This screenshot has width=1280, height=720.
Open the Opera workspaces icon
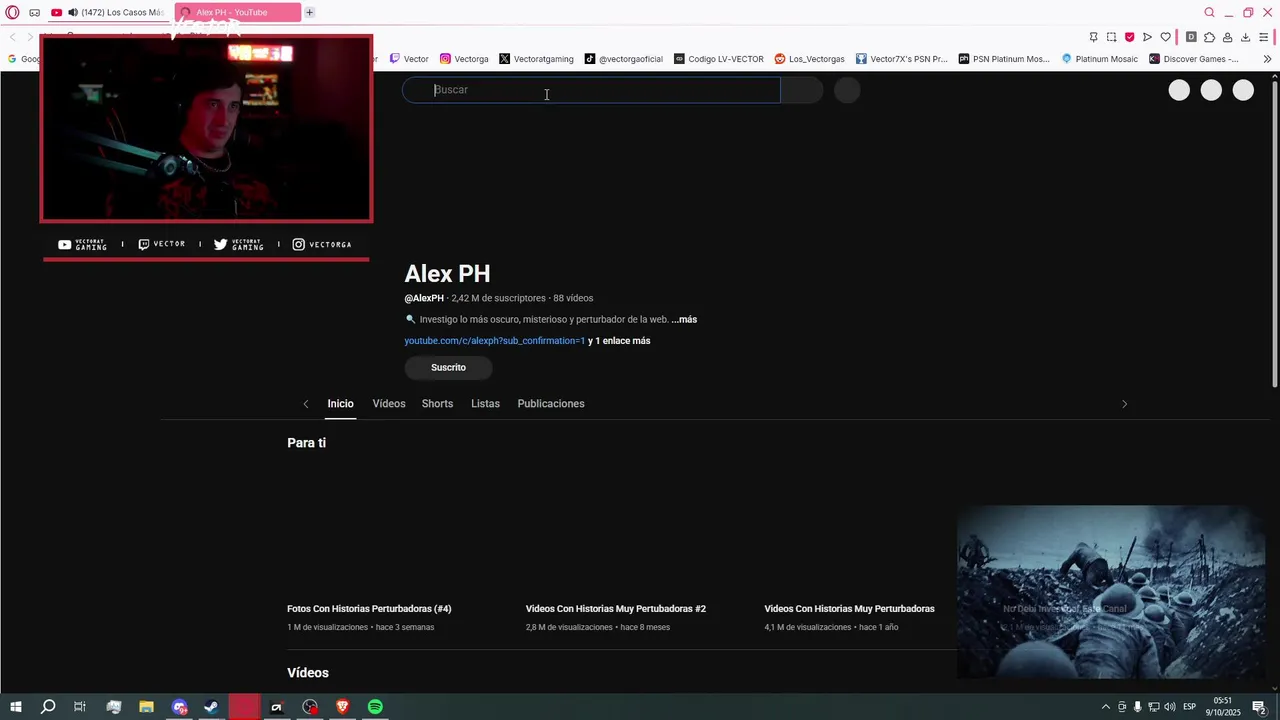[x=35, y=12]
